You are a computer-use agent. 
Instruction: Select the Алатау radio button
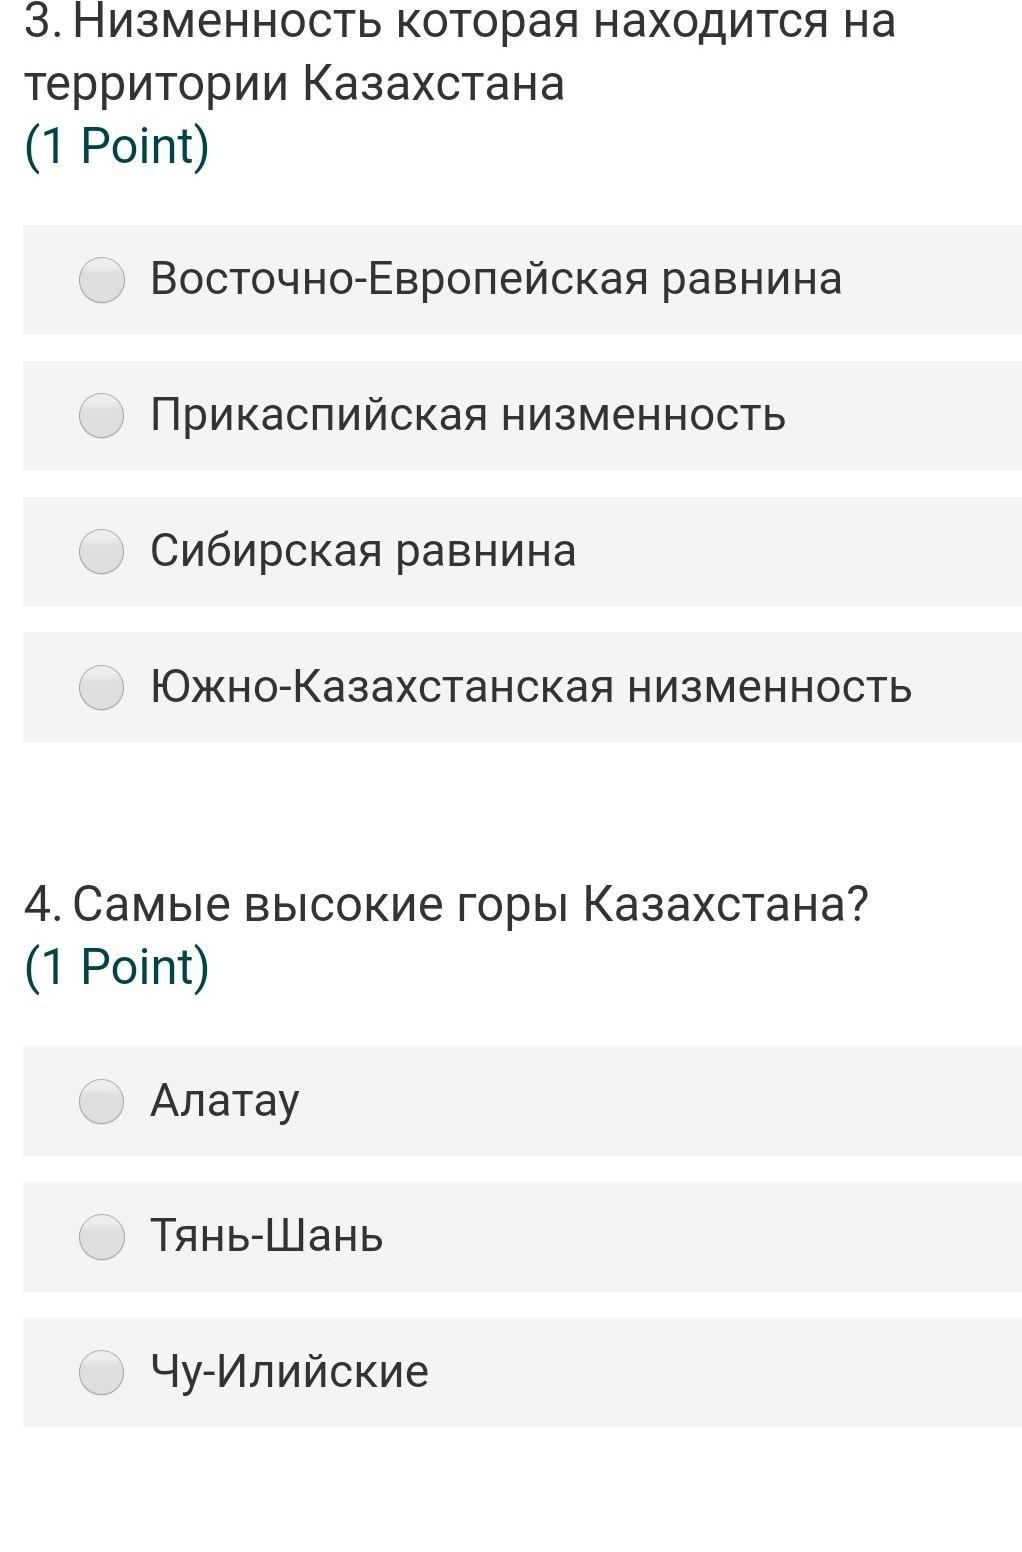point(101,1102)
